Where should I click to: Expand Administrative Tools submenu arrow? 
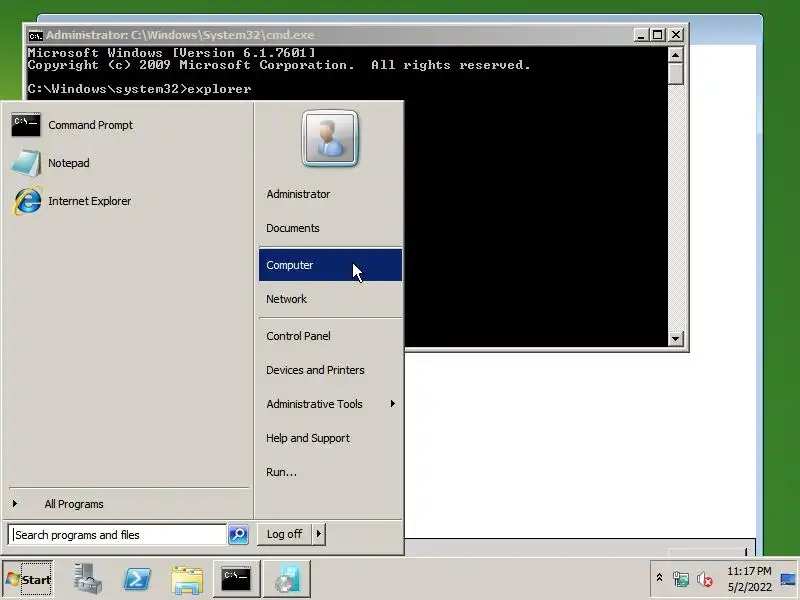[x=392, y=404]
